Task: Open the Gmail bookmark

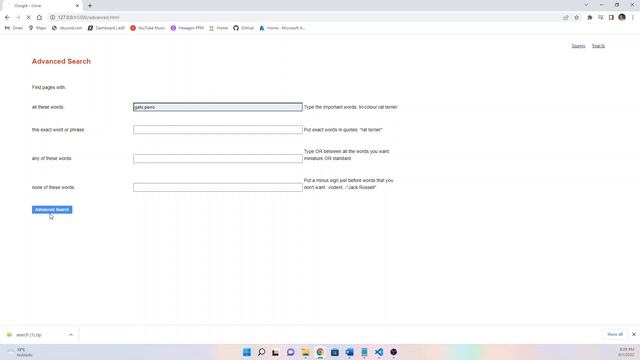Action: pyautogui.click(x=14, y=28)
